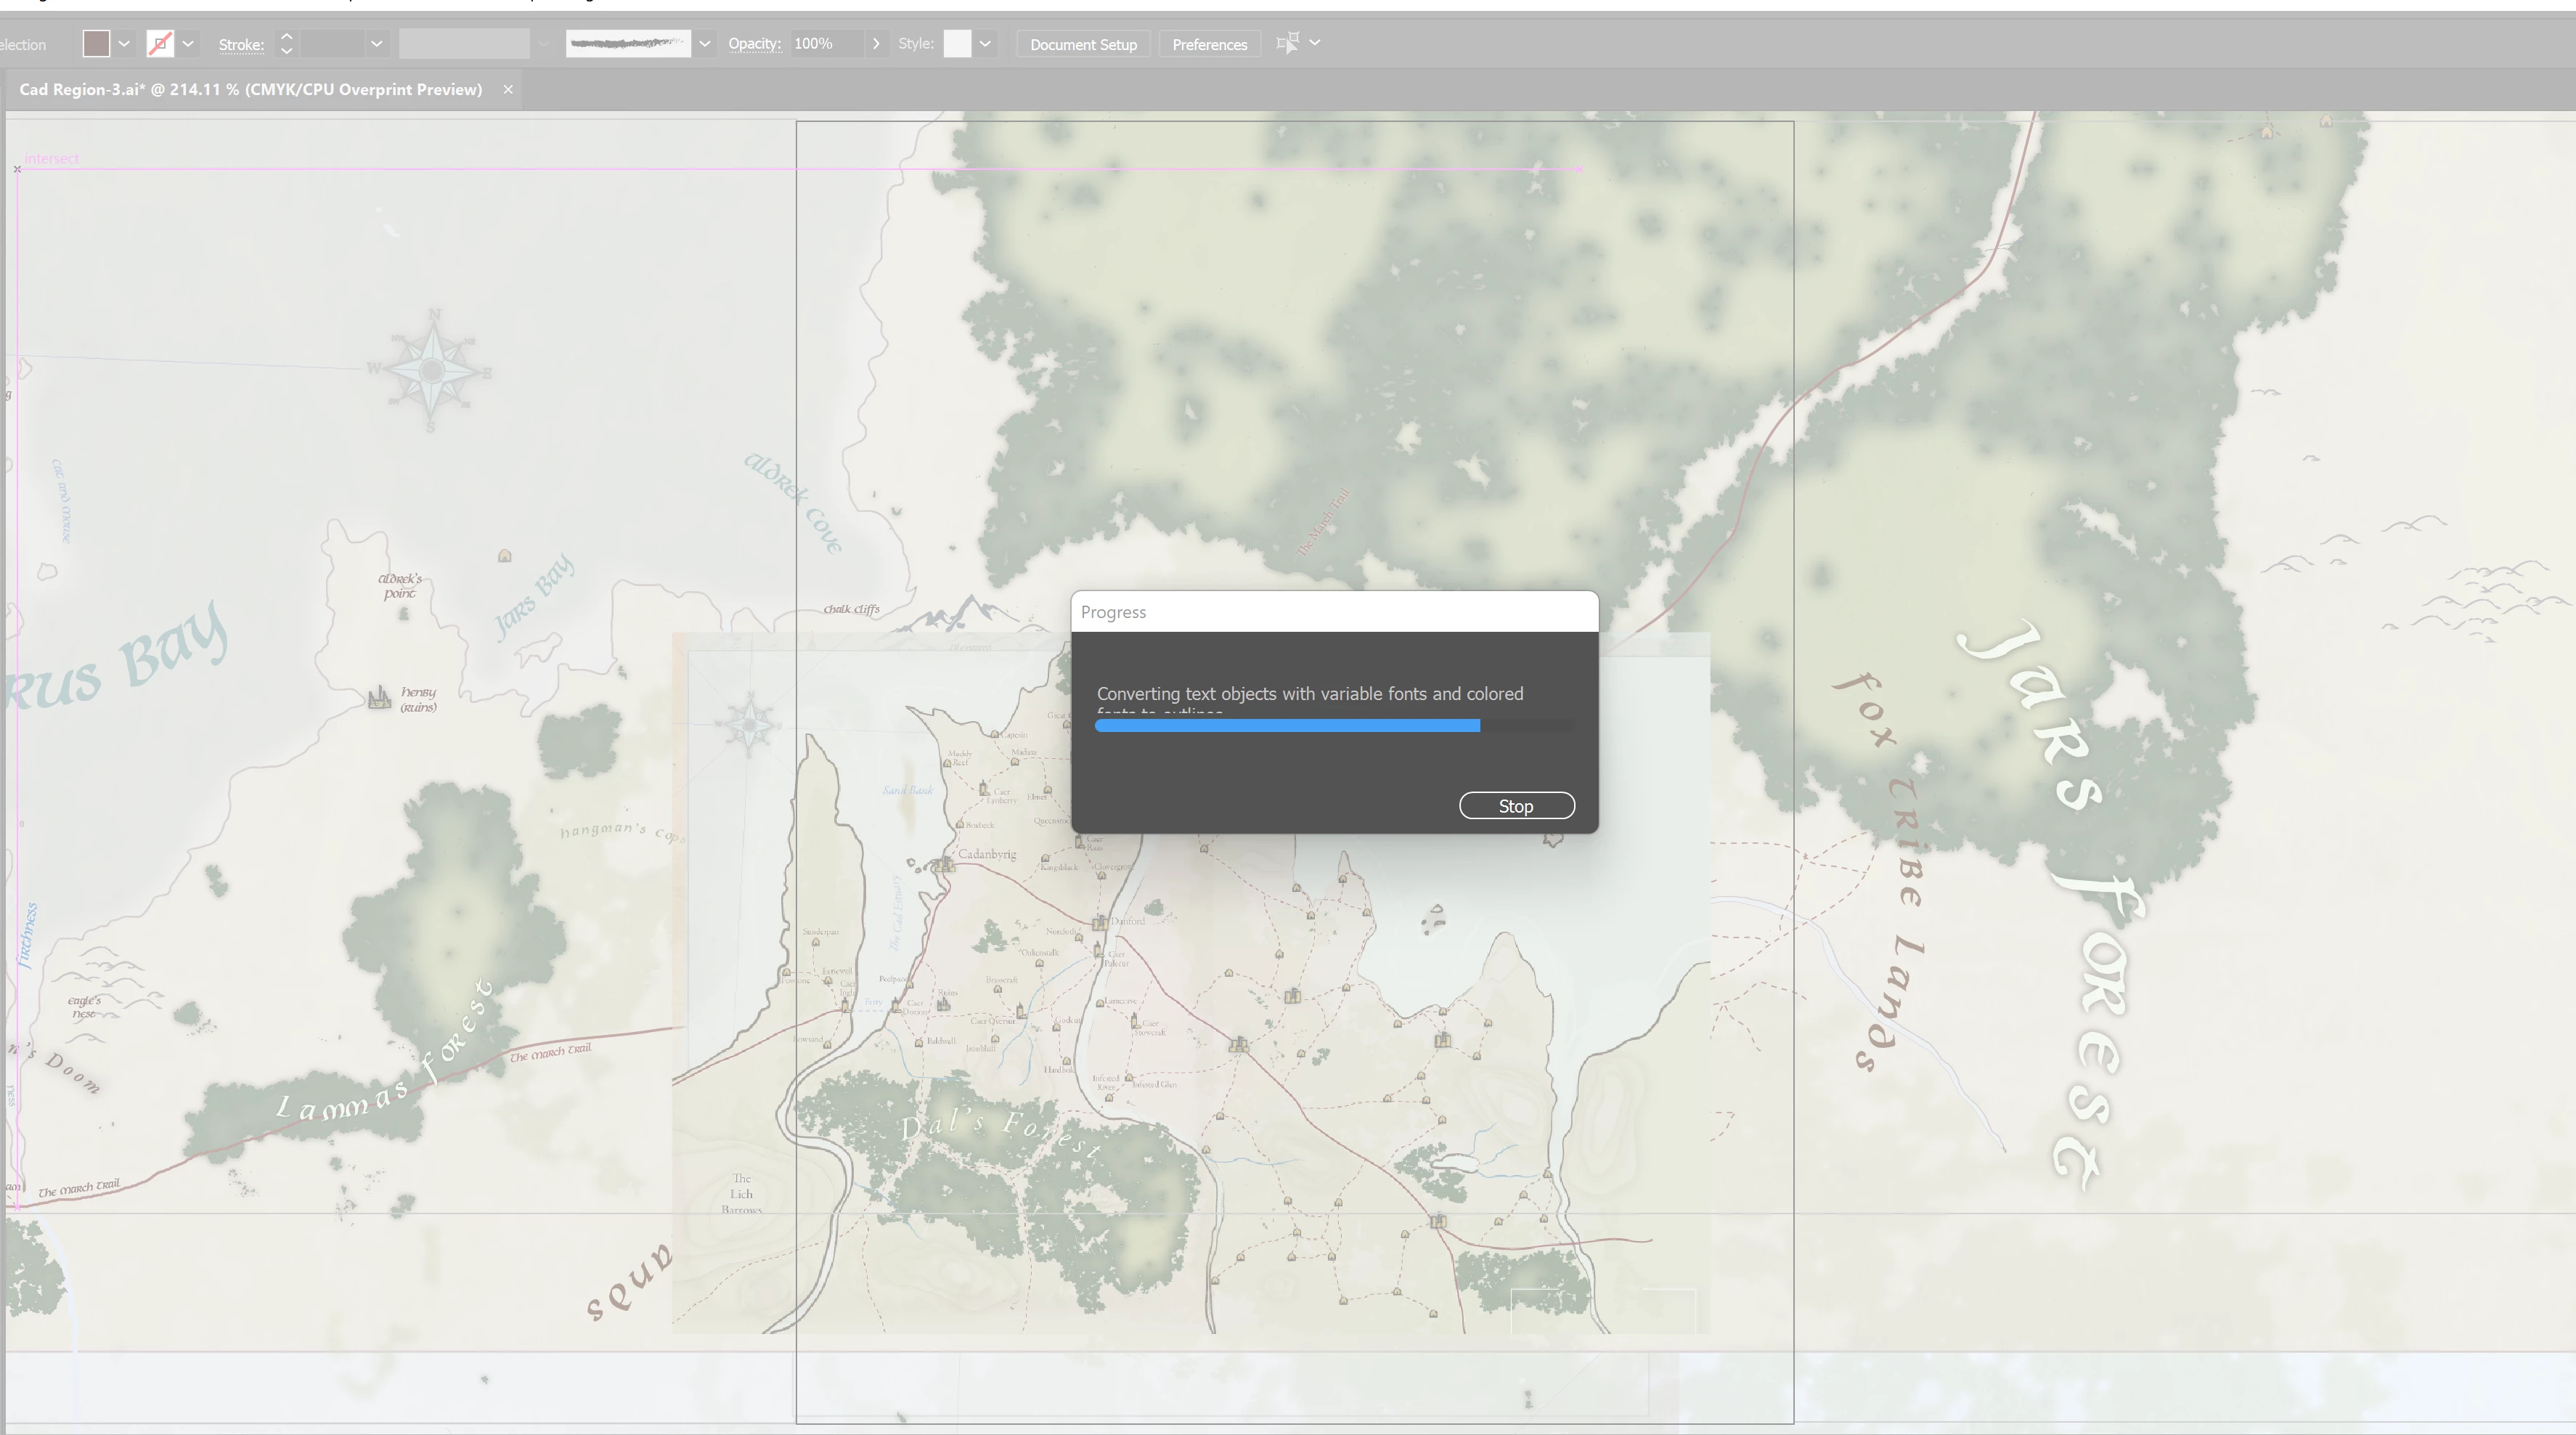The image size is (2576, 1435).
Task: Open the Stroke panel label link
Action: (241, 45)
